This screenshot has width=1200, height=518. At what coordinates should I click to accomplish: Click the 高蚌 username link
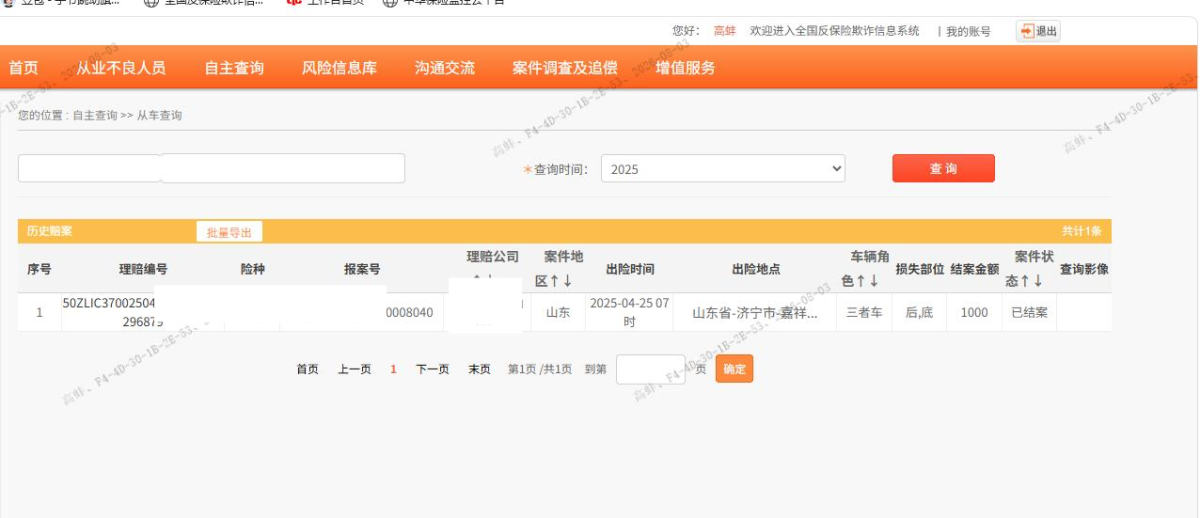point(724,31)
